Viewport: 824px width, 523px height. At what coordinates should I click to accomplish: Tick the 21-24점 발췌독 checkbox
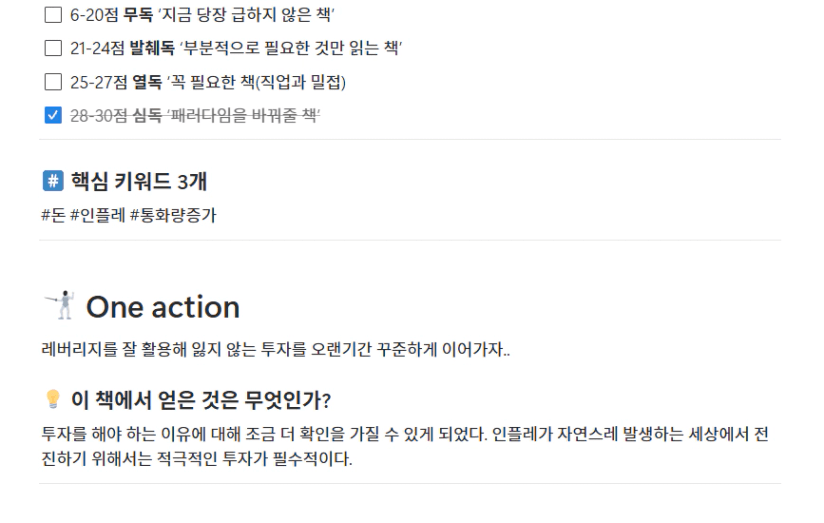(50, 49)
